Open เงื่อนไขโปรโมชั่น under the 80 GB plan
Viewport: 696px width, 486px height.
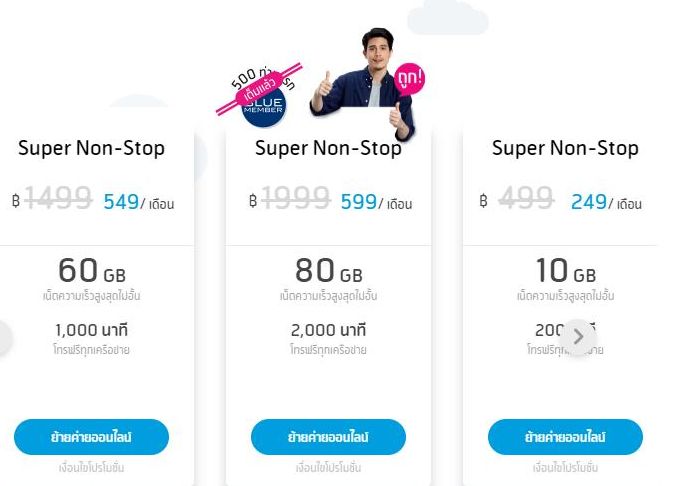pyautogui.click(x=328, y=468)
